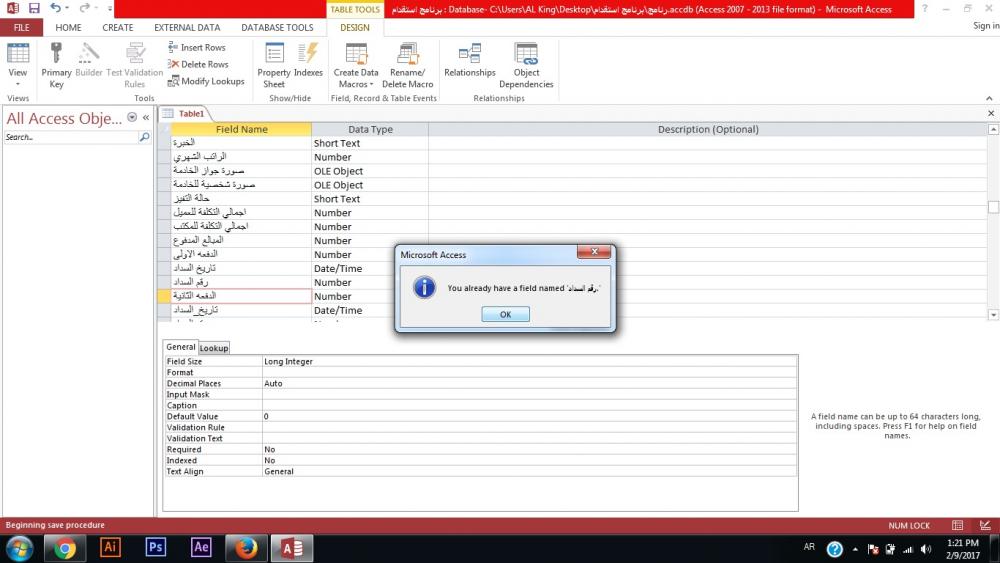Screen dimensions: 1000x563
Task: Open the expression Builder
Action: (89, 61)
